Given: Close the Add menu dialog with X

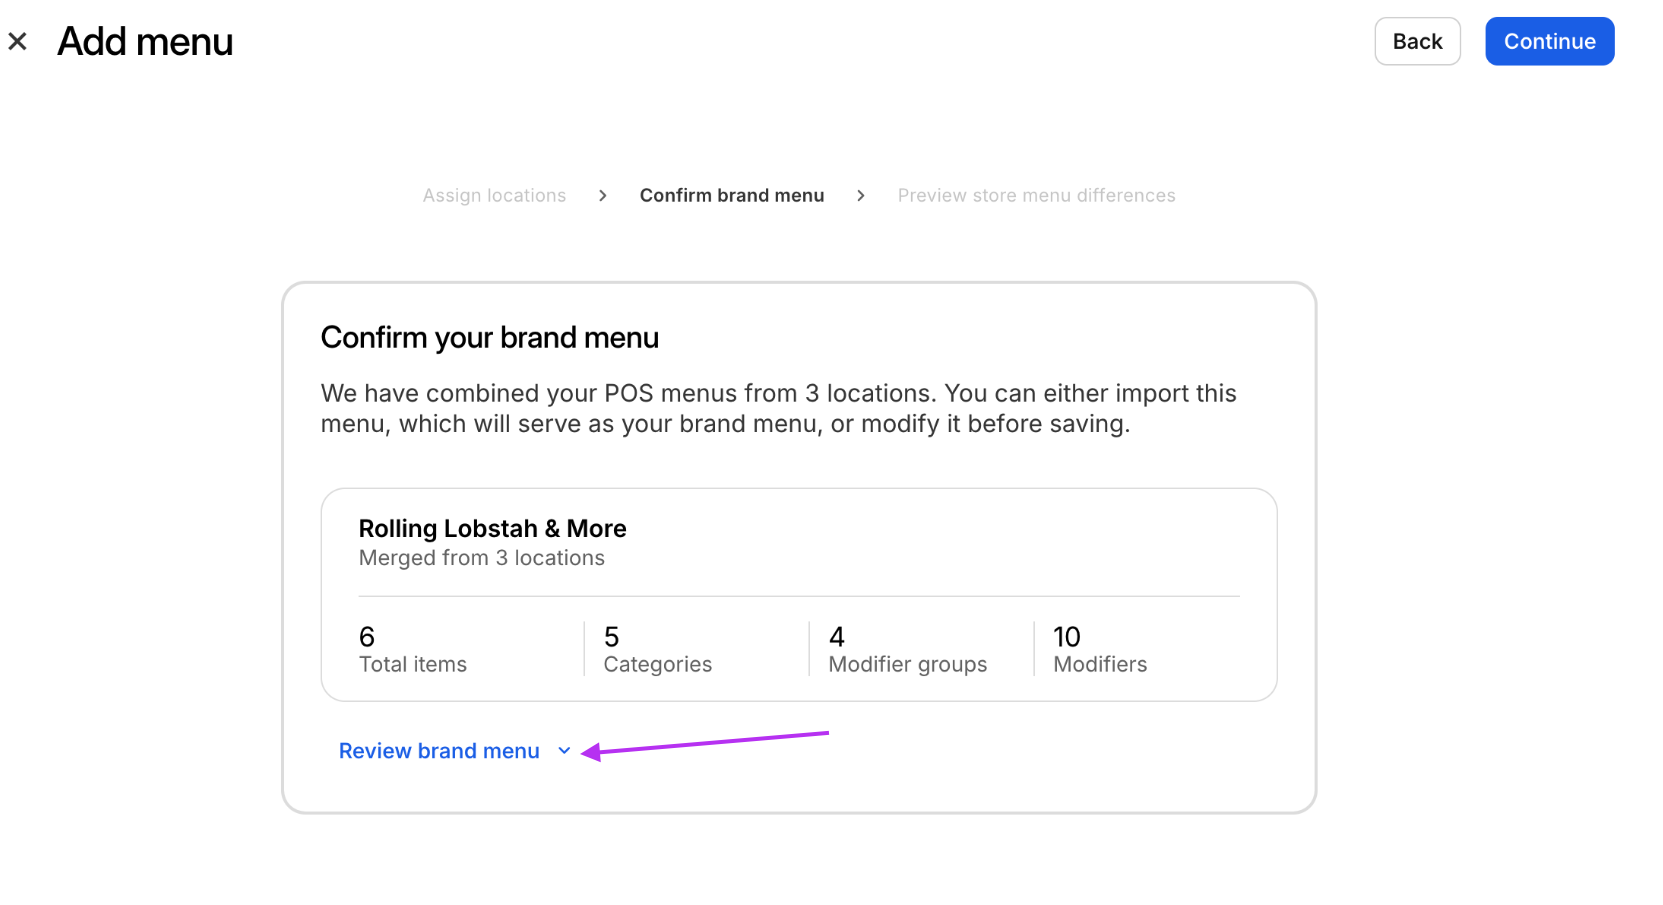Looking at the screenshot, I should click(x=17, y=42).
